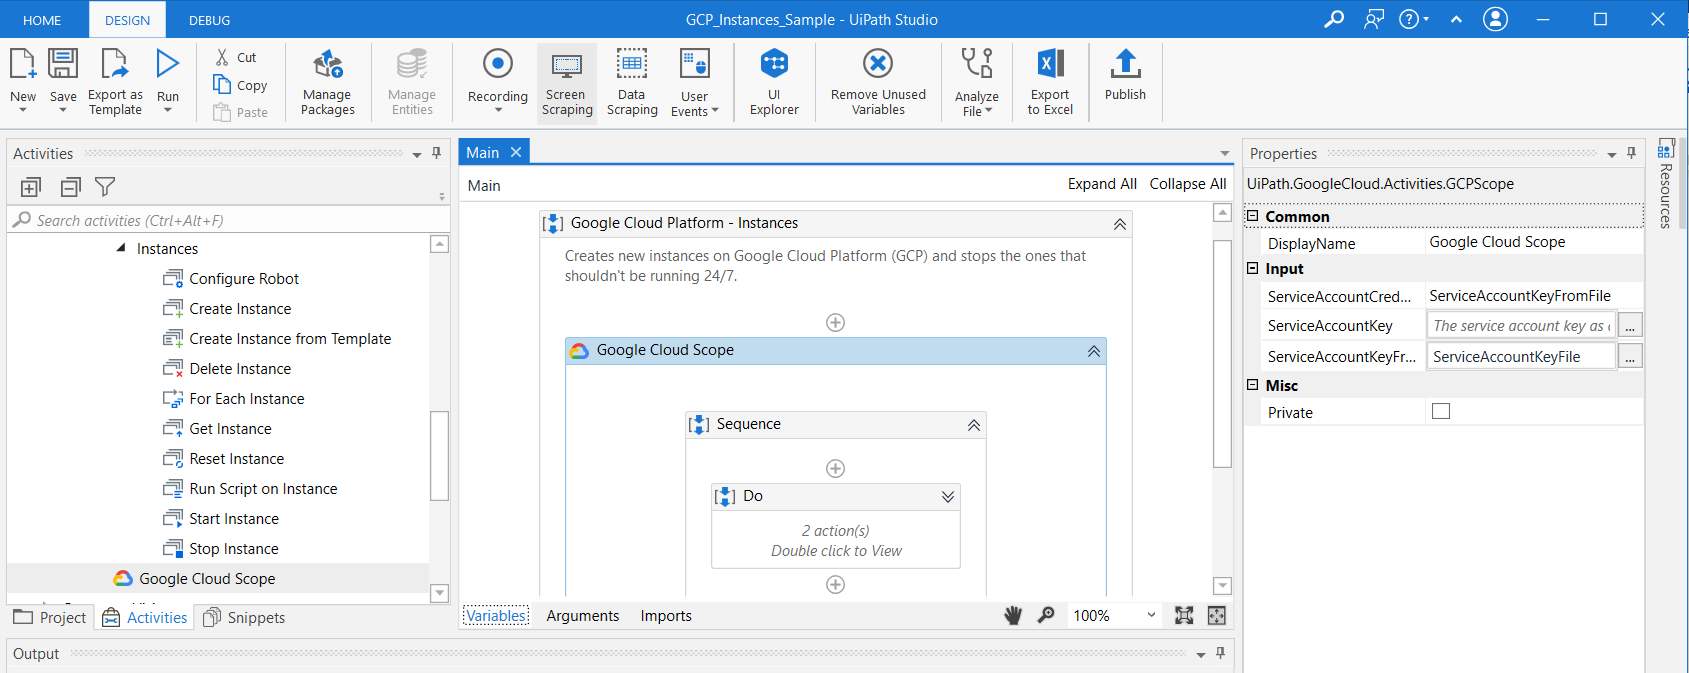Add activity above Google Cloud Scope

[x=835, y=322]
